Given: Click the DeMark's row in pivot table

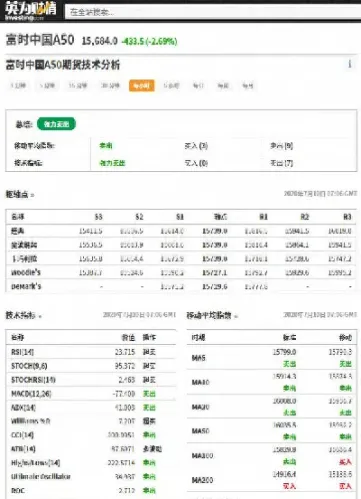Looking at the screenshot, I should (181, 286).
